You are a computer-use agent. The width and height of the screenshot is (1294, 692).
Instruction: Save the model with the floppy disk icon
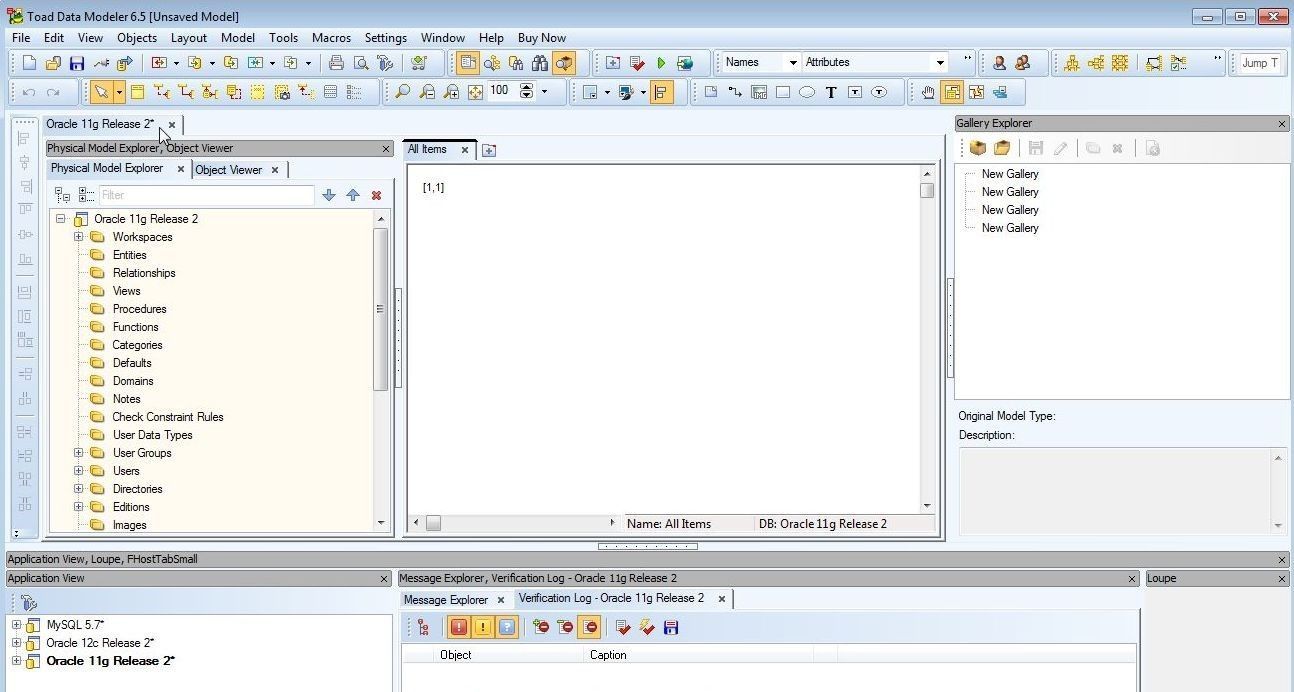[x=77, y=63]
